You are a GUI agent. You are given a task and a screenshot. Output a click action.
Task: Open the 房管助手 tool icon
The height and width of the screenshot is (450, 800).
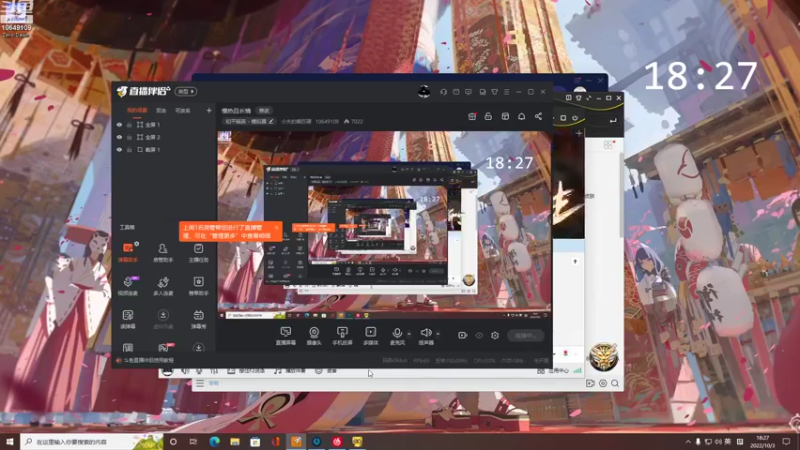pyautogui.click(x=163, y=252)
